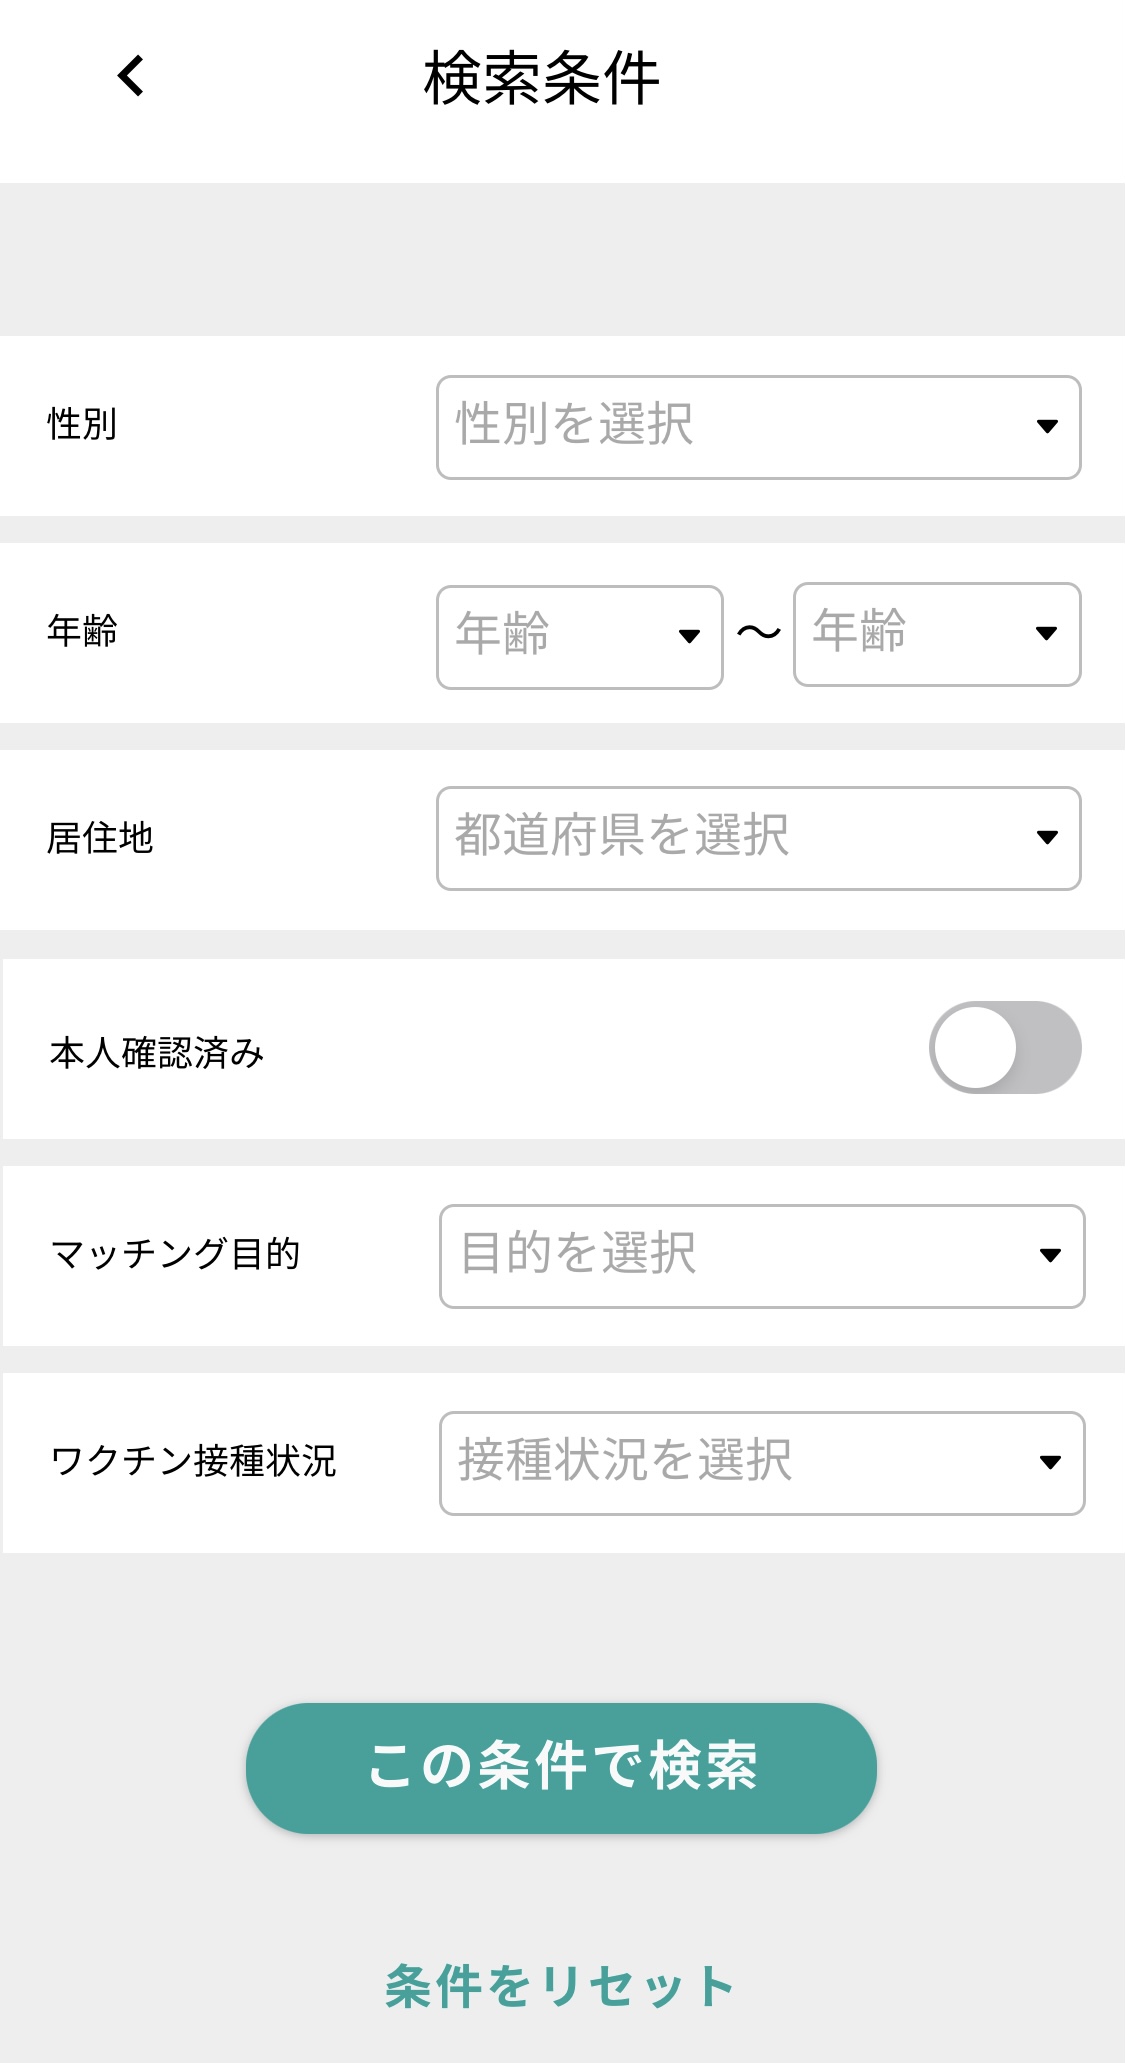Click the 性別 row label

click(82, 424)
